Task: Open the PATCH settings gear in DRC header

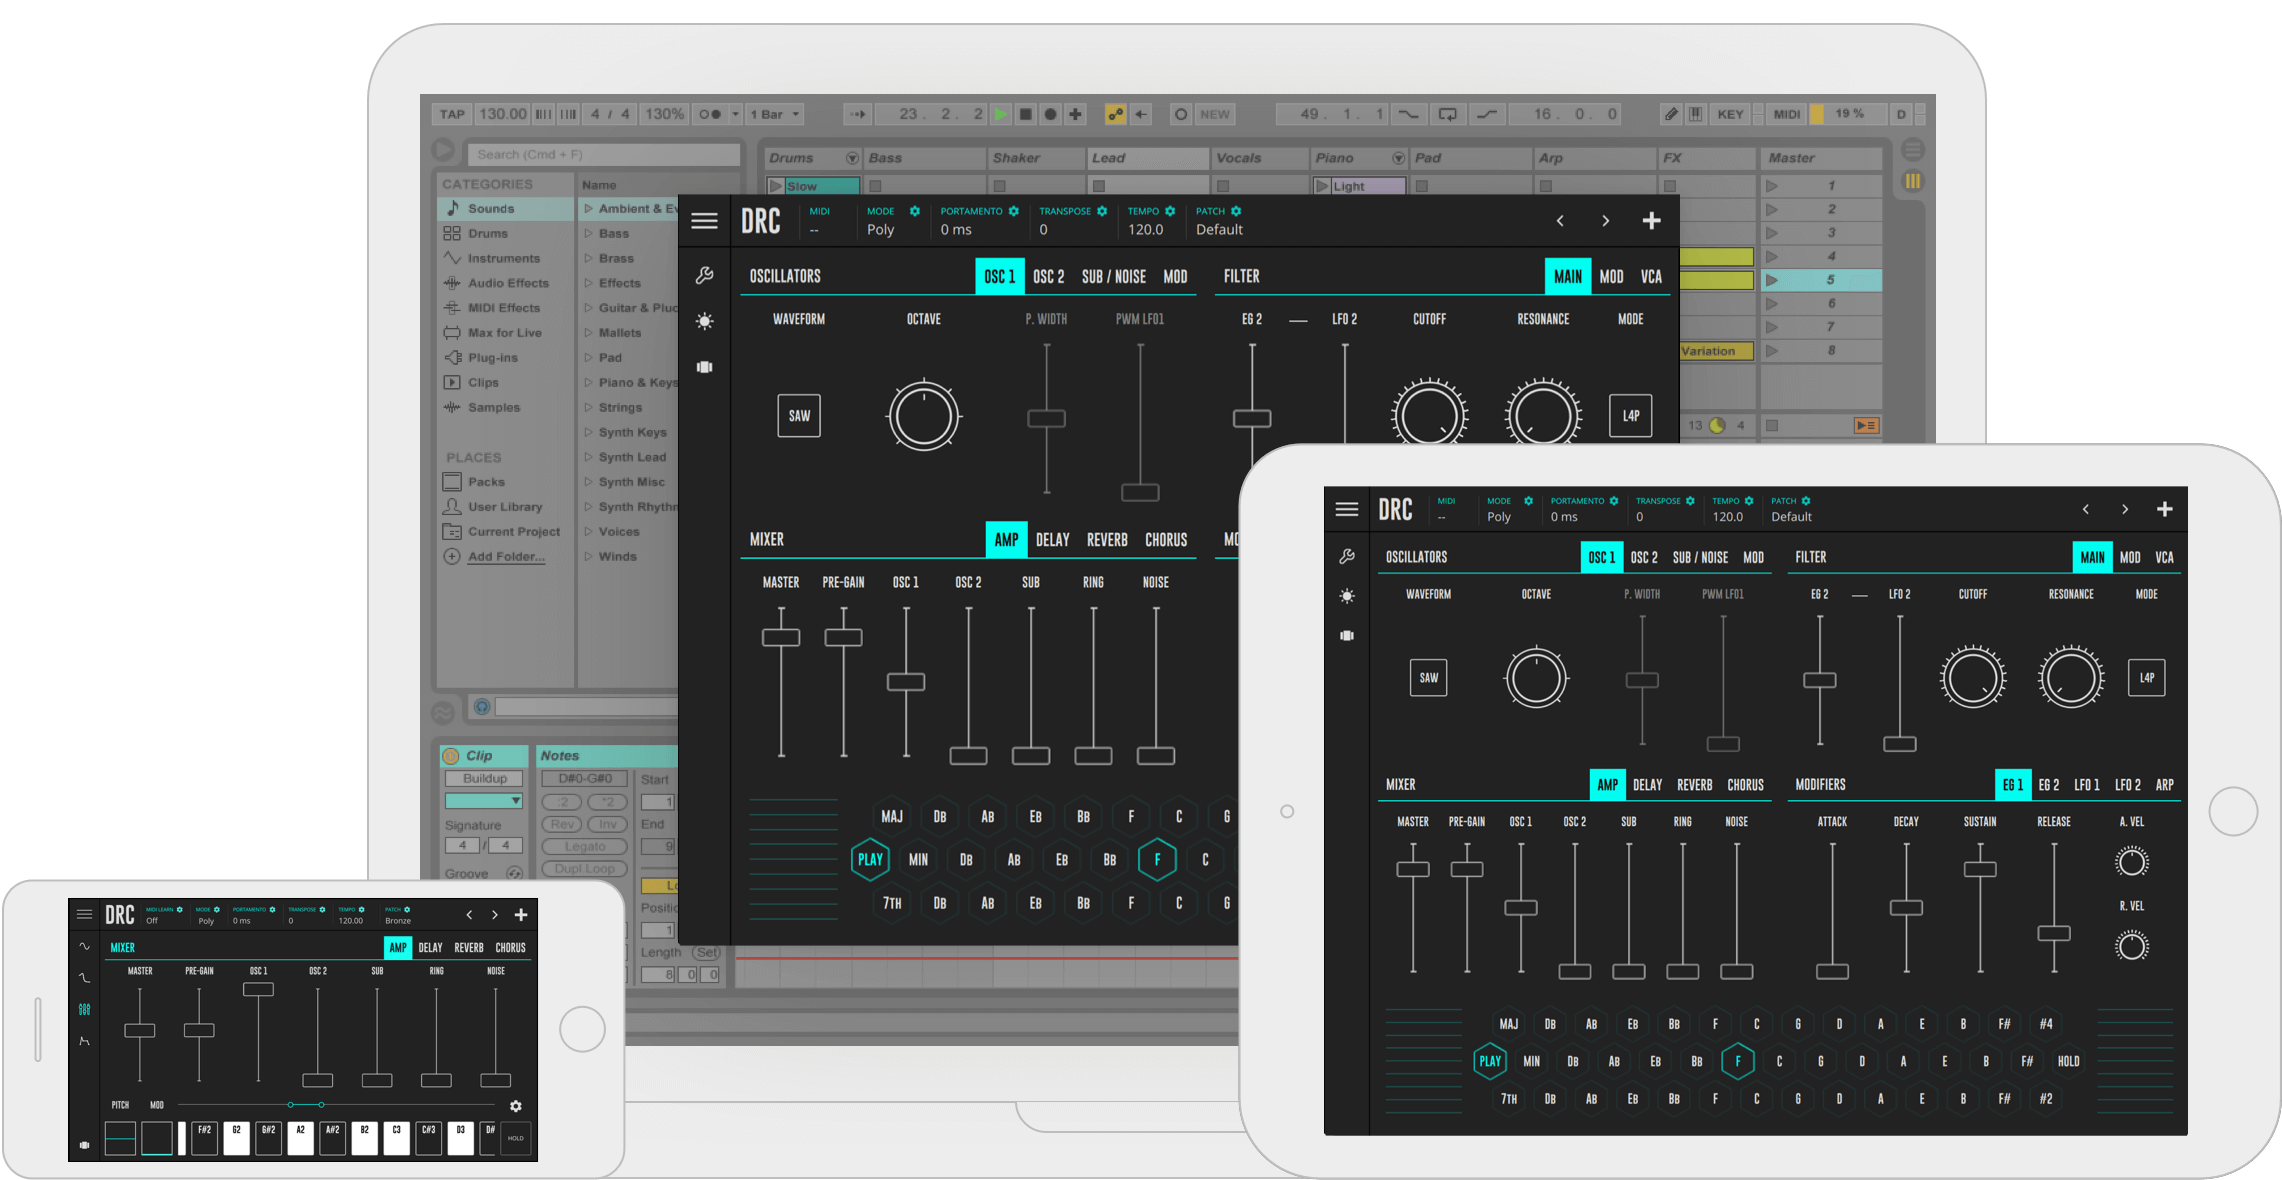Action: (x=1236, y=211)
